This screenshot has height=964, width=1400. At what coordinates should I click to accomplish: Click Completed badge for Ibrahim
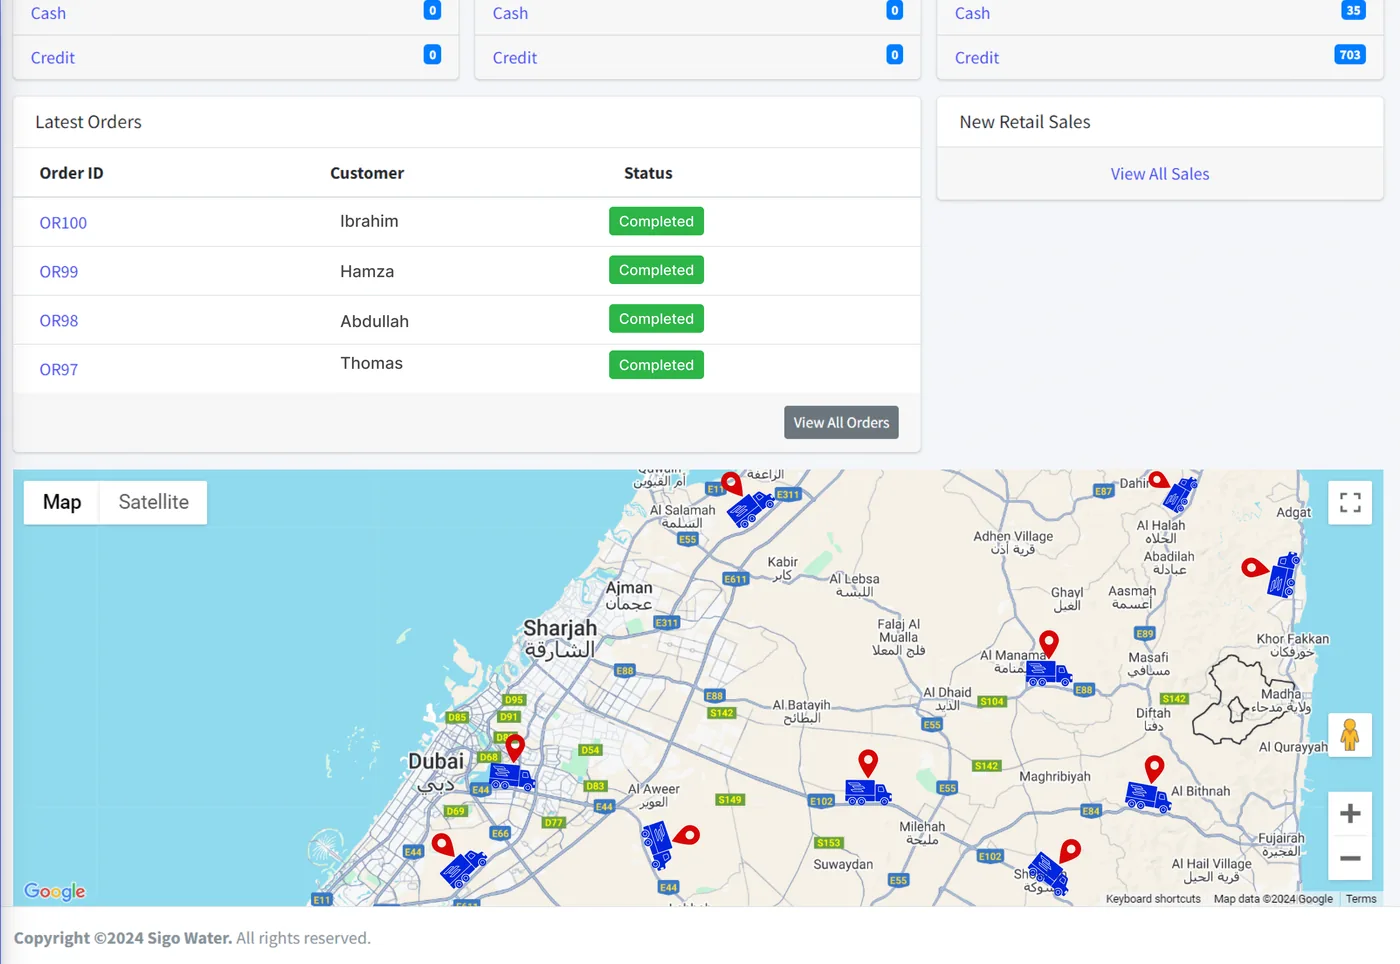click(656, 221)
